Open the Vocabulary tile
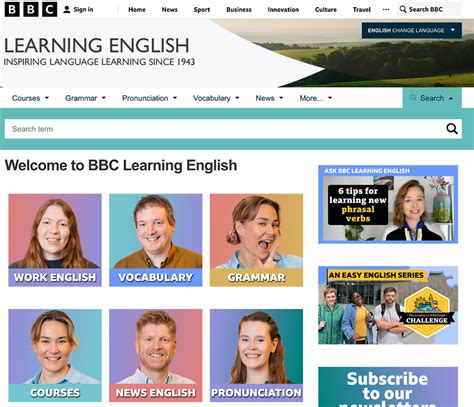 156,240
